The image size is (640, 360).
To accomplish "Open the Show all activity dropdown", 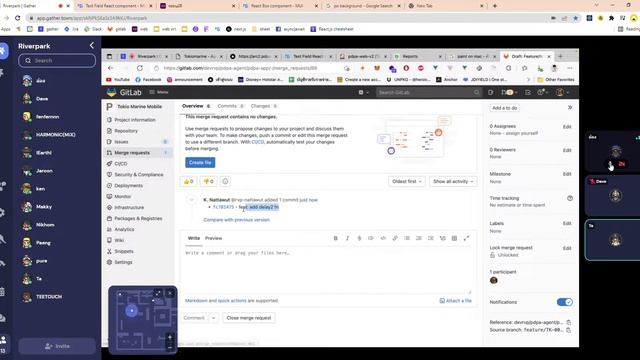I will coord(453,181).
